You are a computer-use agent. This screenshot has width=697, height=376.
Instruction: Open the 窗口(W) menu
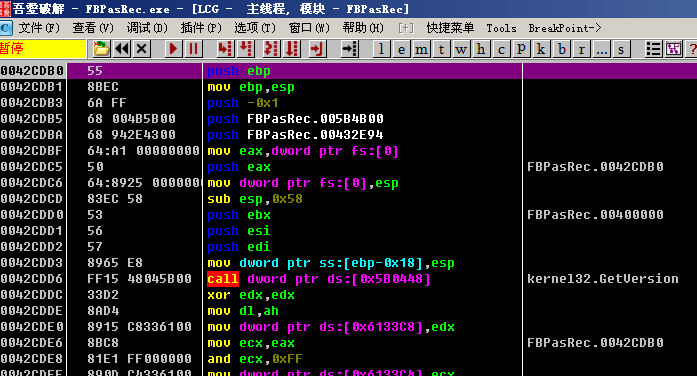coord(309,28)
